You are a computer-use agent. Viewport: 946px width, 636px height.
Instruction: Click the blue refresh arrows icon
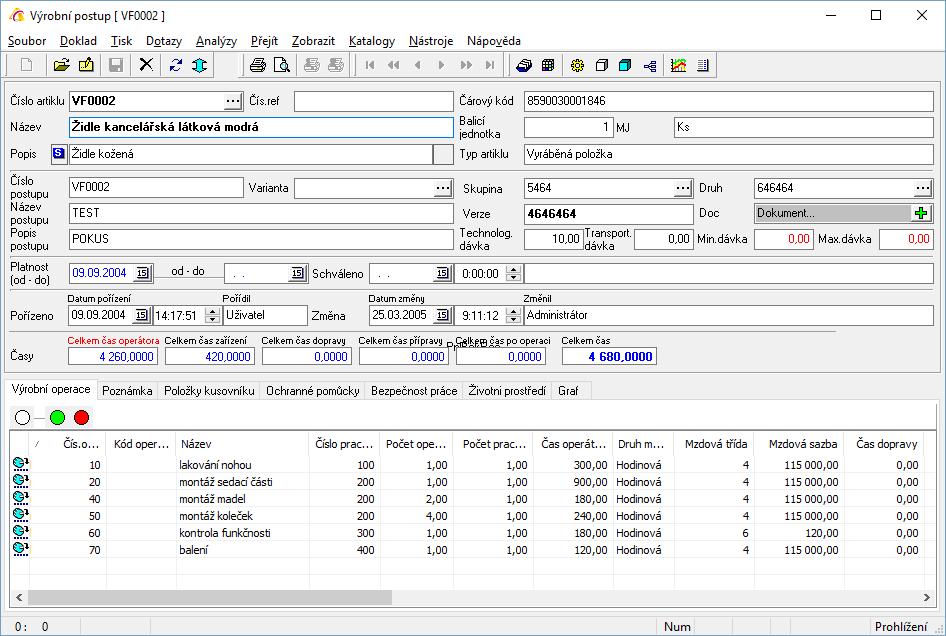[176, 65]
